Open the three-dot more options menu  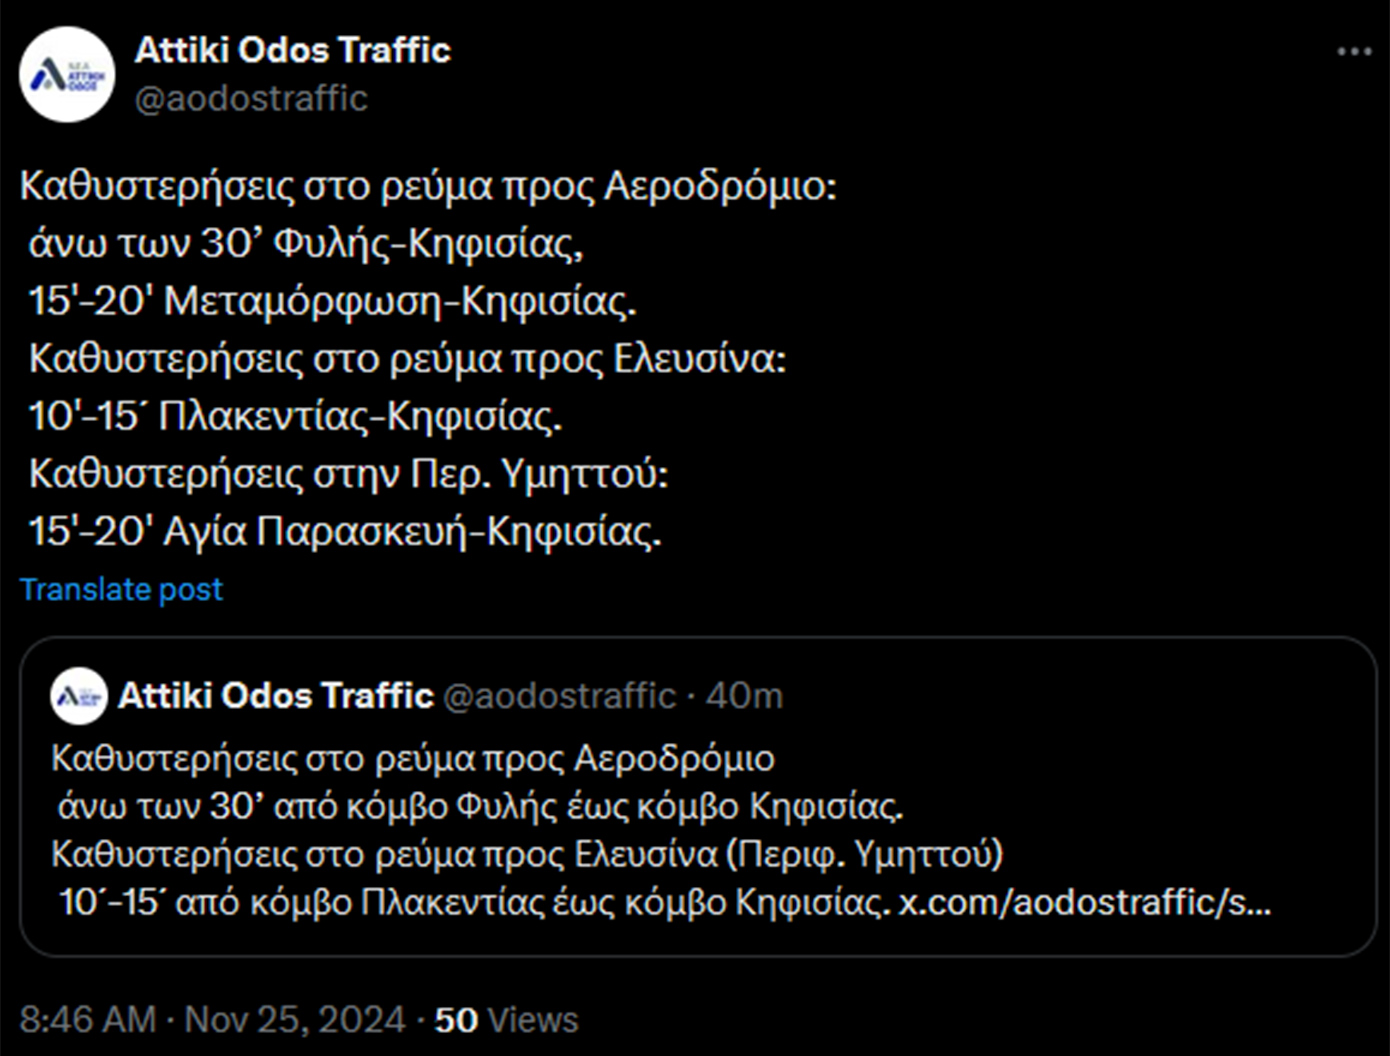1354,52
